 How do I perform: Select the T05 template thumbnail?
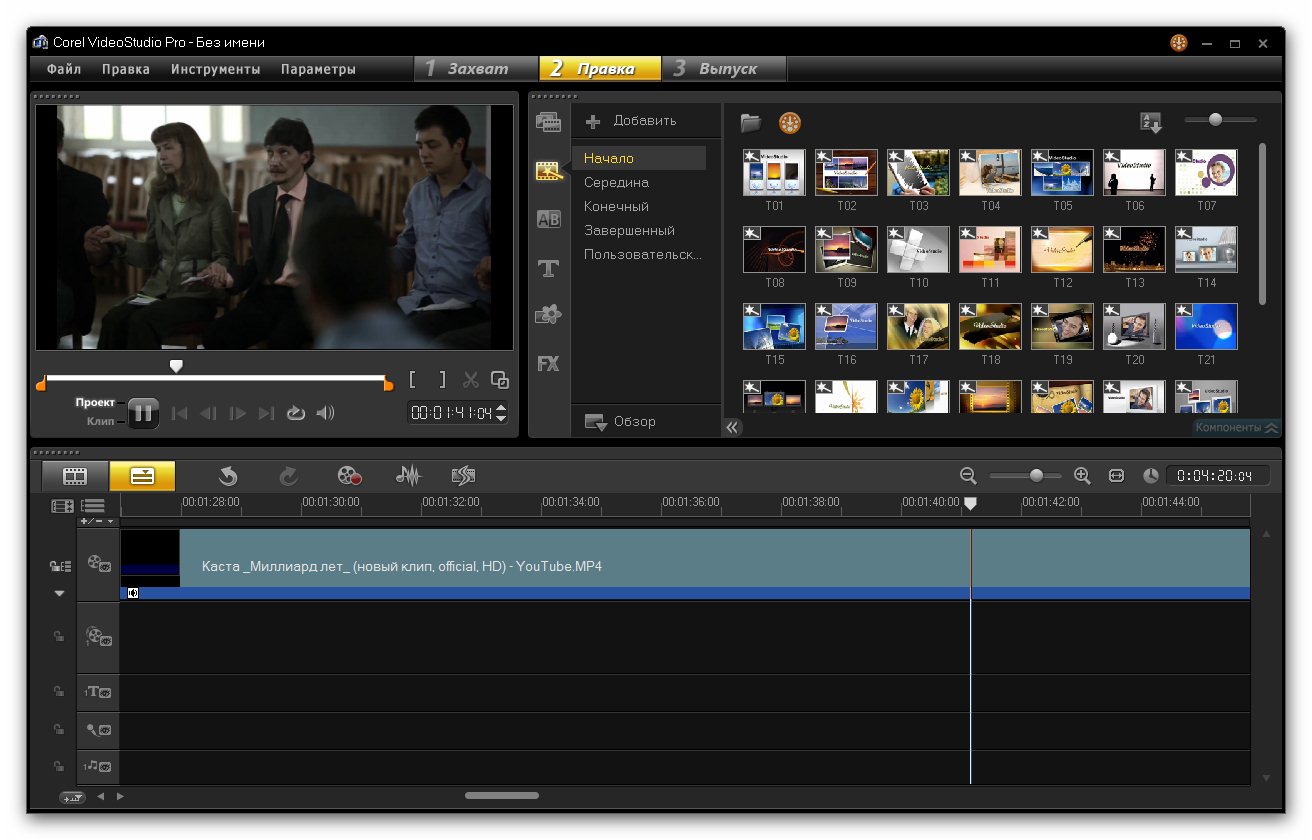pos(1062,172)
